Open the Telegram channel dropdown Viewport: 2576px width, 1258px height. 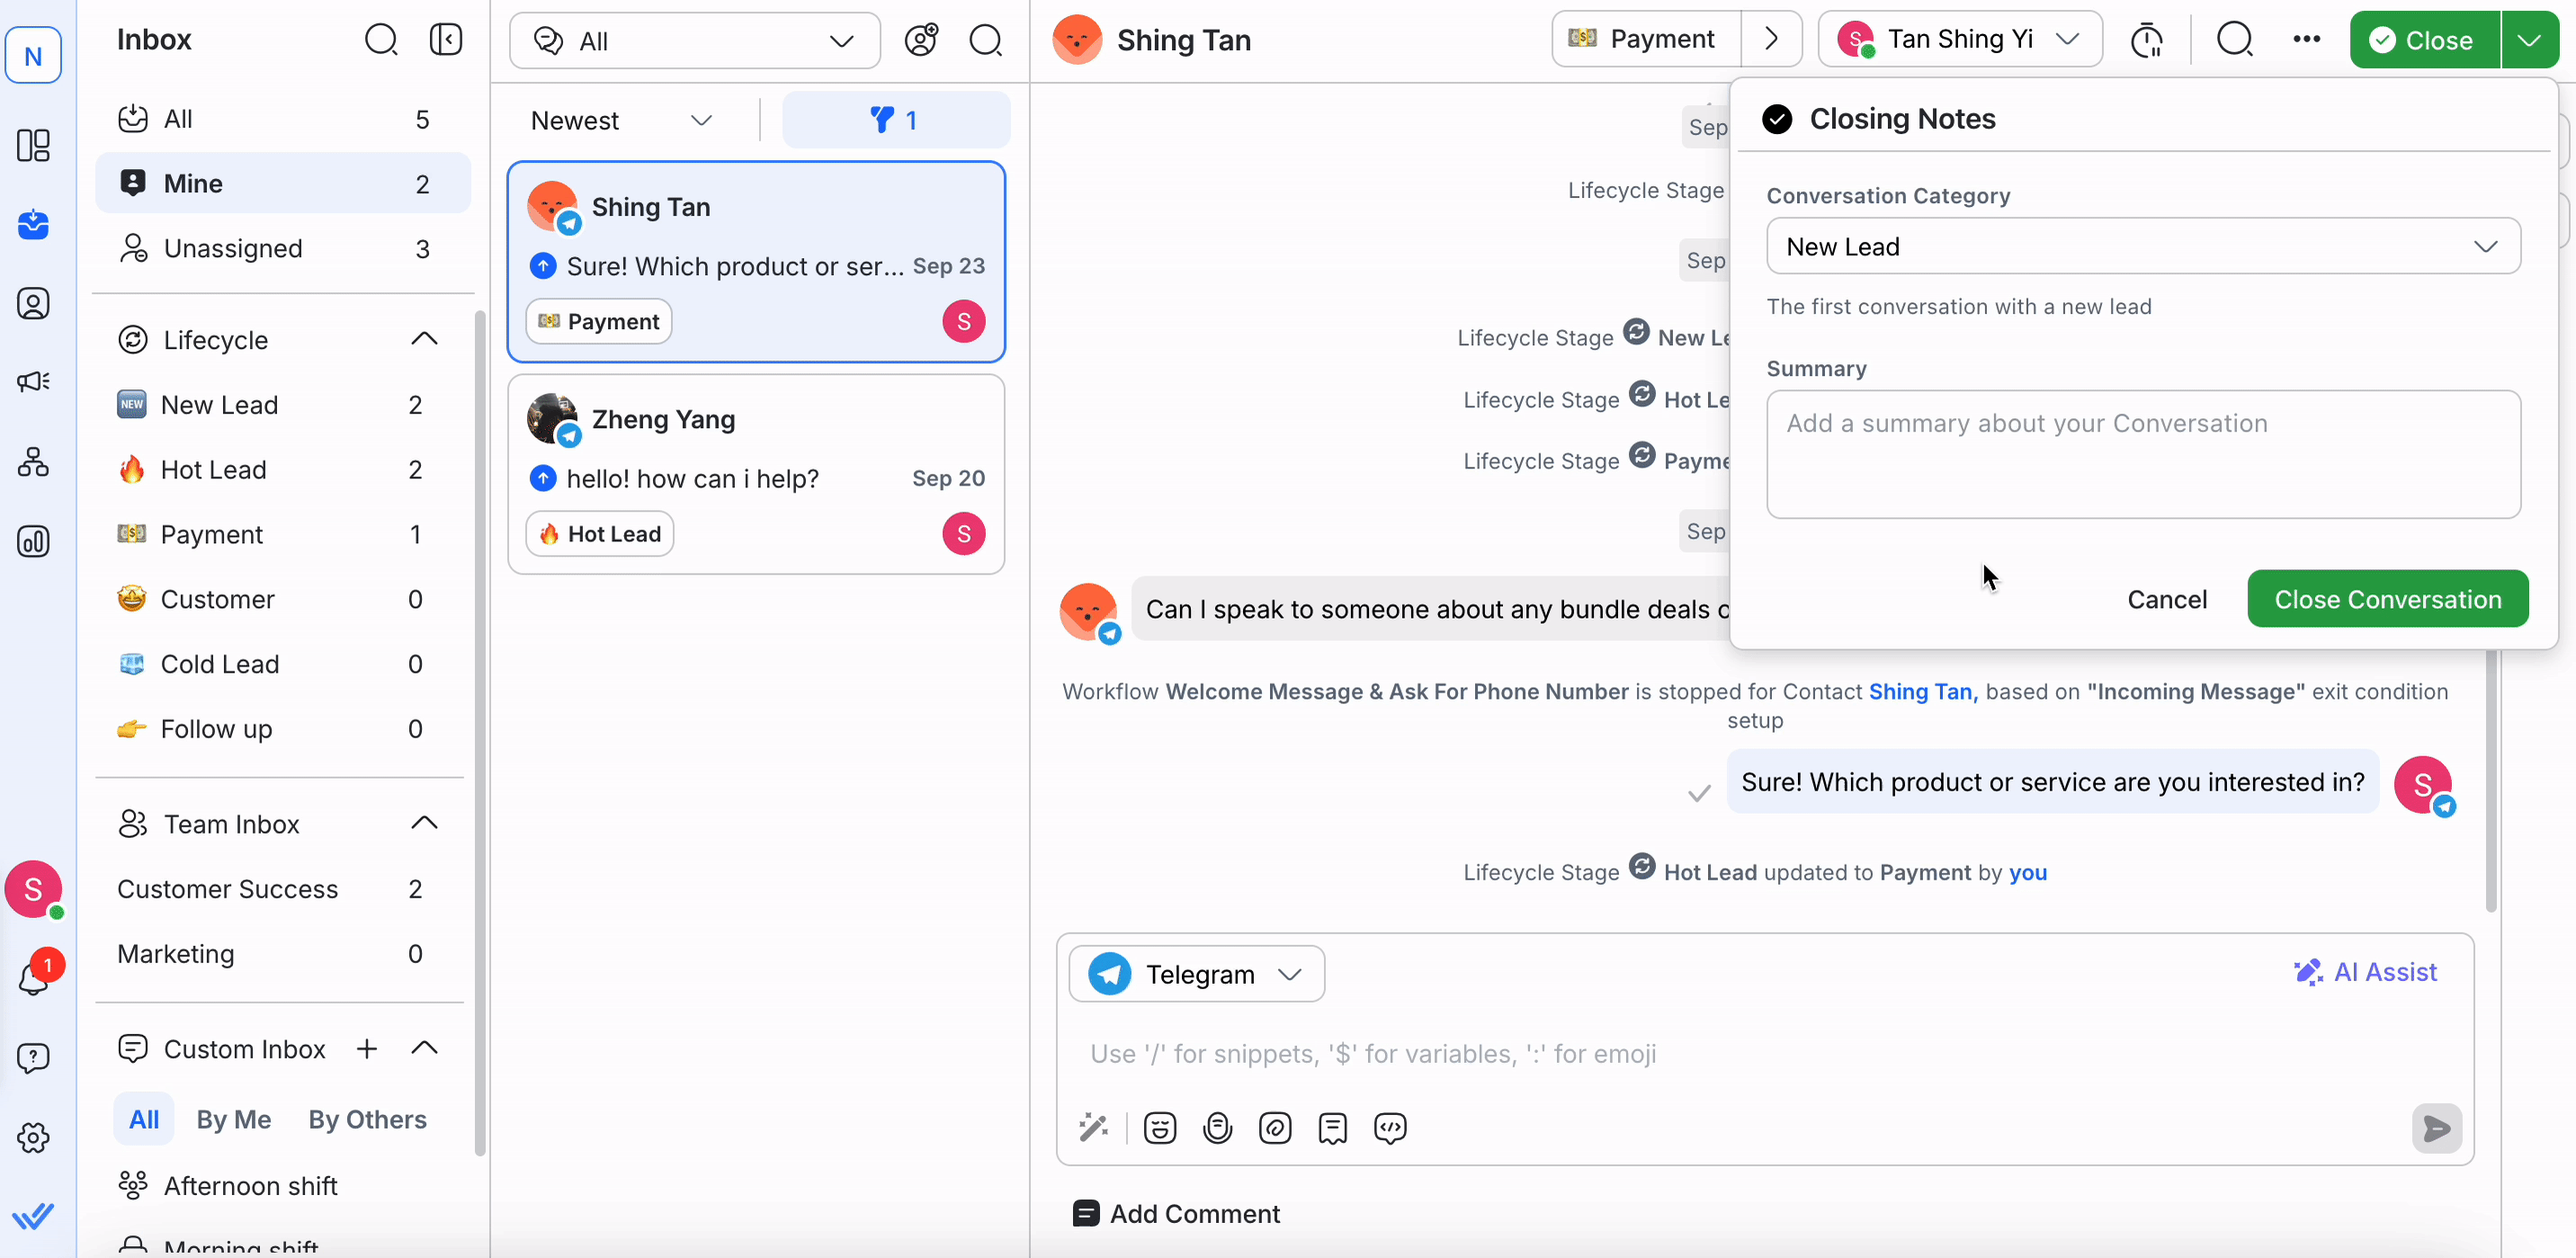[x=1196, y=974]
